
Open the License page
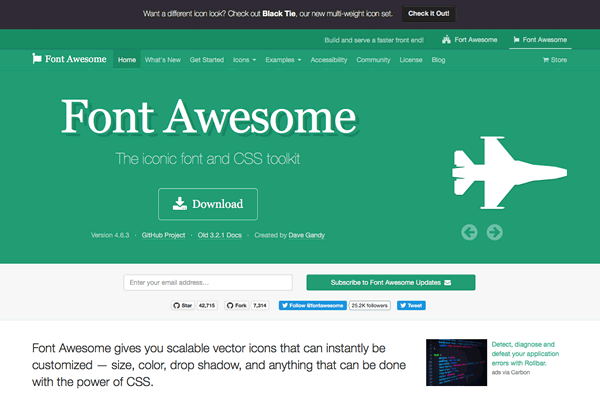pos(411,60)
